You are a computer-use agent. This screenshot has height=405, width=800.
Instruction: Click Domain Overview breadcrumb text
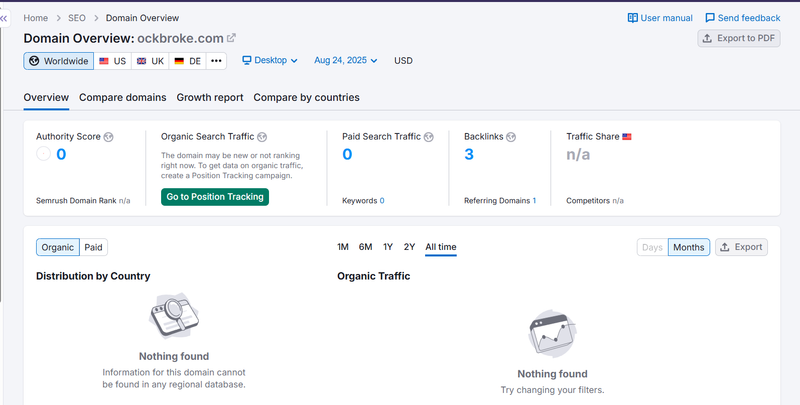click(142, 18)
